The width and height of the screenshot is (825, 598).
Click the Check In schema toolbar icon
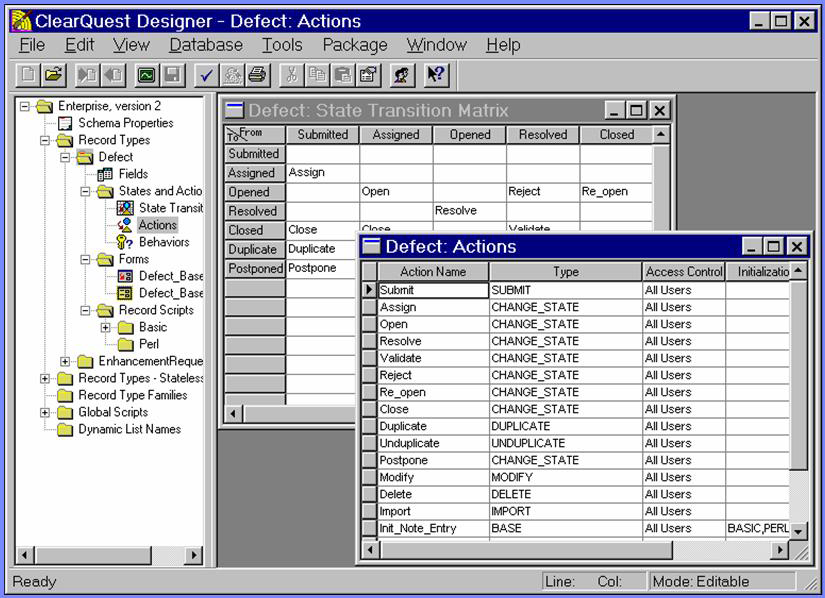click(x=113, y=75)
